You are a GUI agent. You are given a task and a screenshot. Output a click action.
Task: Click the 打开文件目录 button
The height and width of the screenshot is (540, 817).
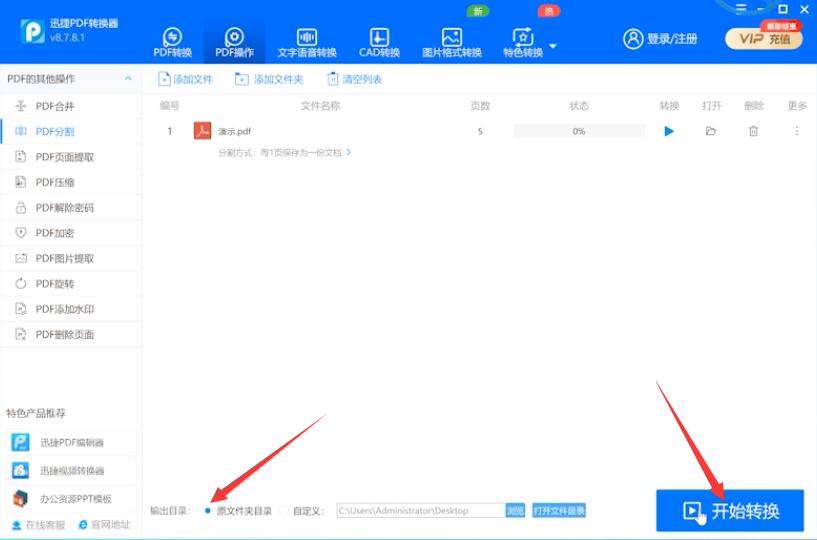pyautogui.click(x=559, y=511)
